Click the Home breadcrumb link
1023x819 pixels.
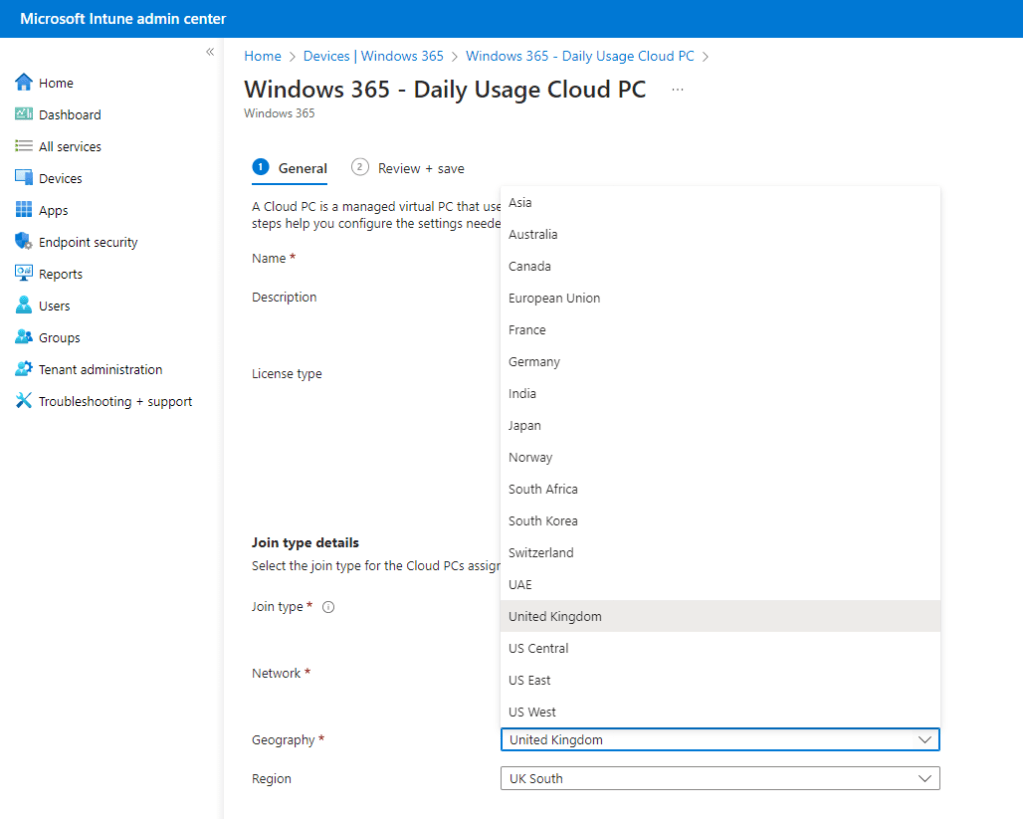coord(263,56)
